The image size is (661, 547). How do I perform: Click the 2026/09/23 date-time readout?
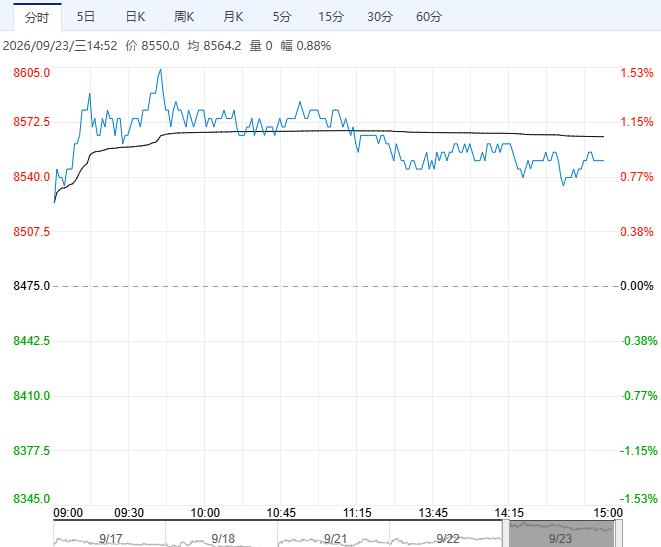click(x=60, y=46)
